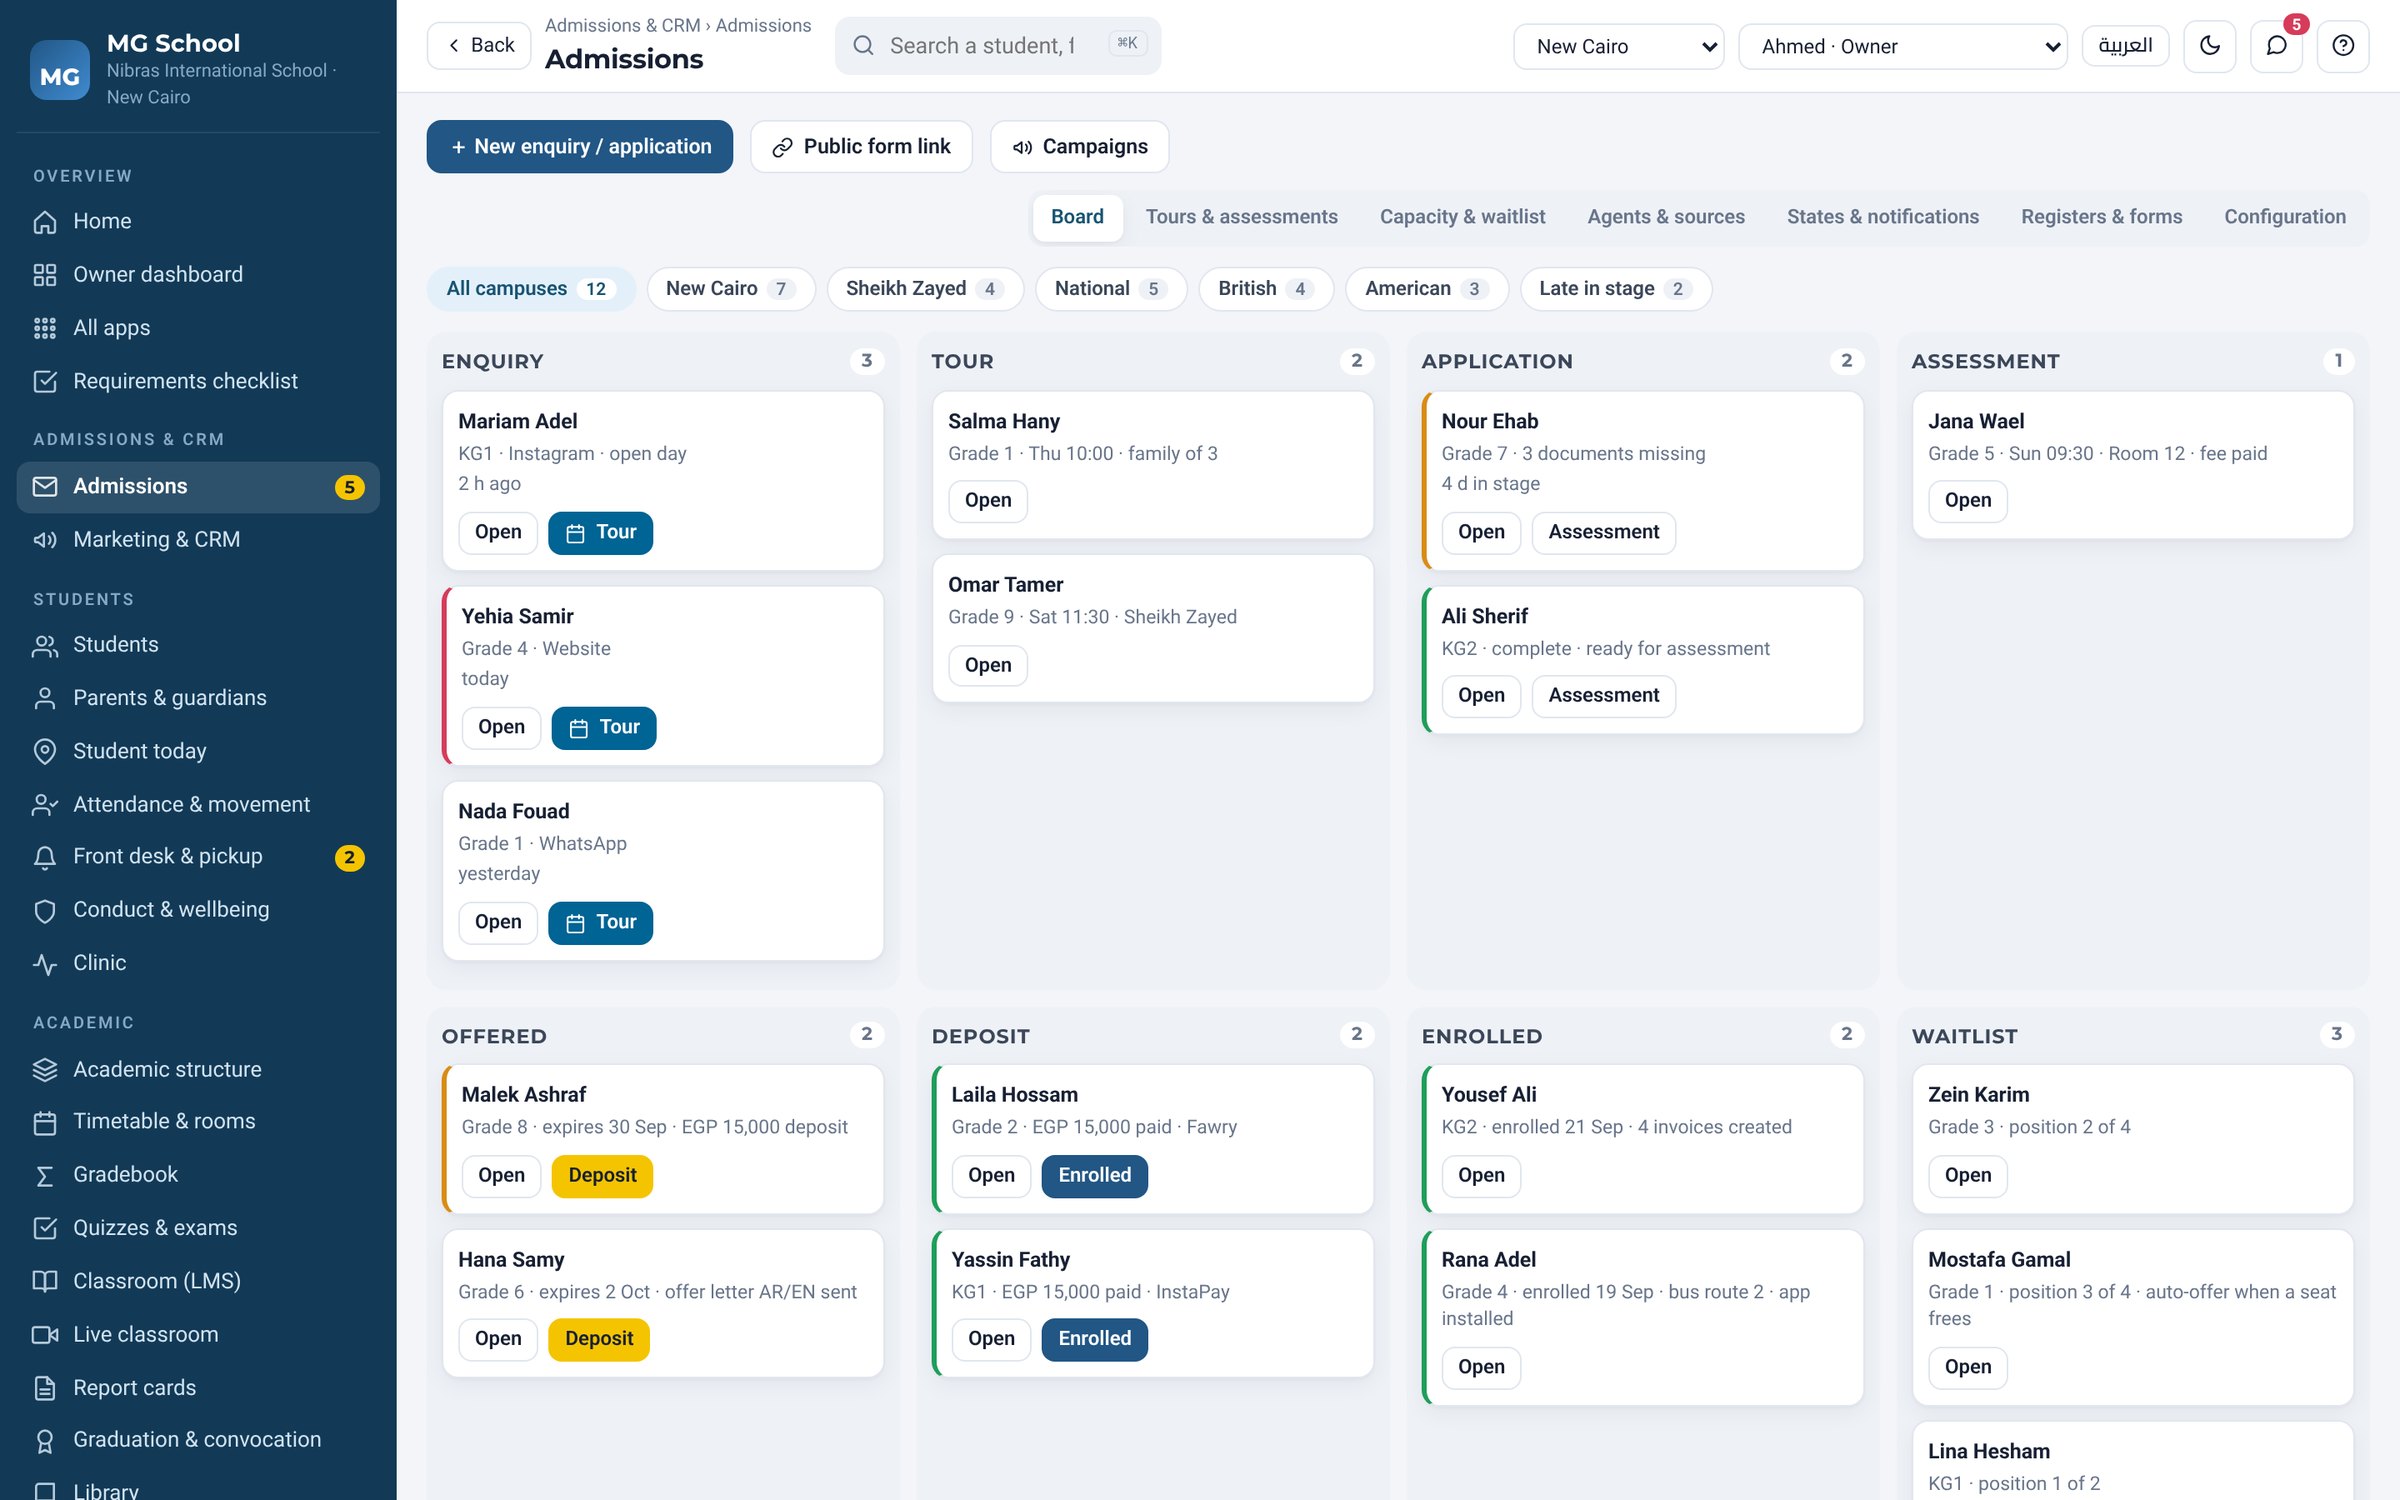Open the notifications chat bubble icon
Screen dimensions: 2400x1500
coord(2276,46)
